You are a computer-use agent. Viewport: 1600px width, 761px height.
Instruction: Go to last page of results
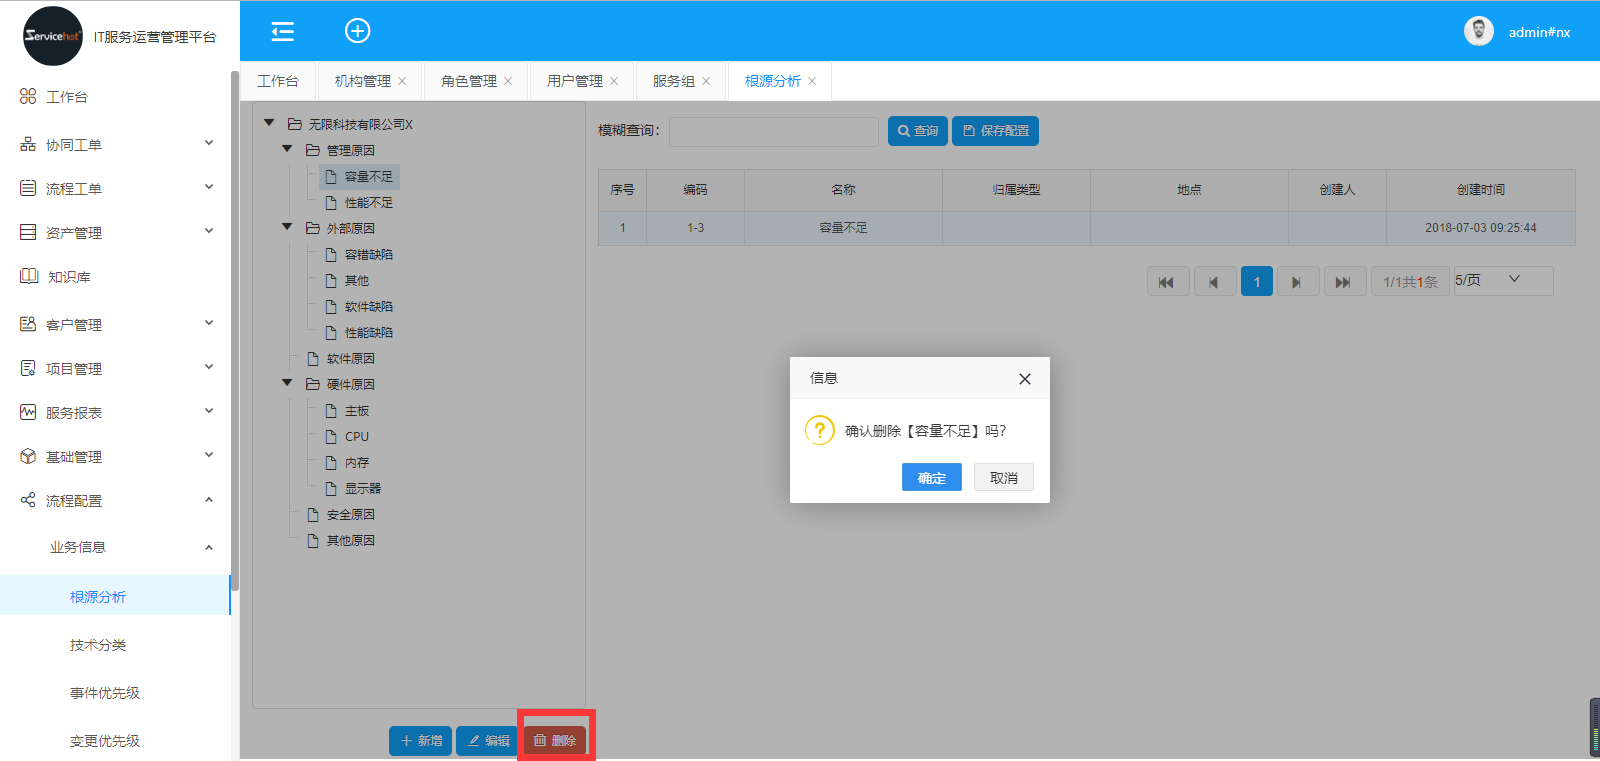(x=1343, y=282)
